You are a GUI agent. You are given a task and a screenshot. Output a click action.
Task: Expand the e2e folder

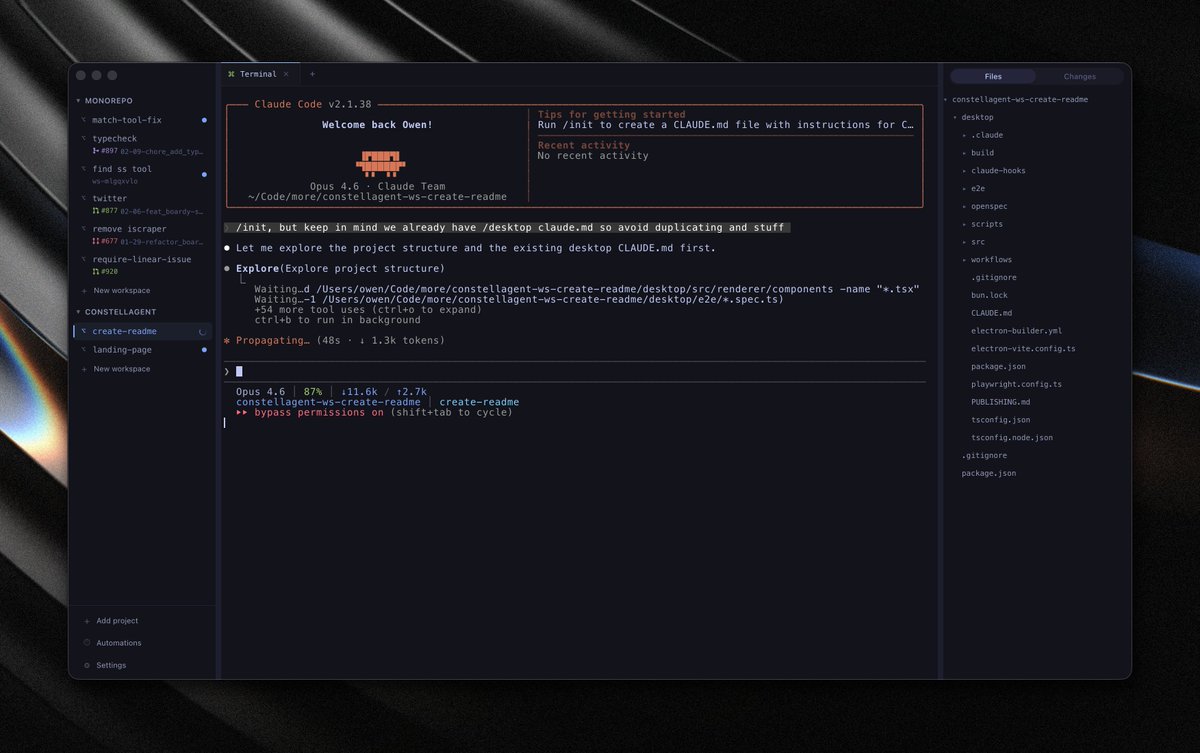[965, 188]
